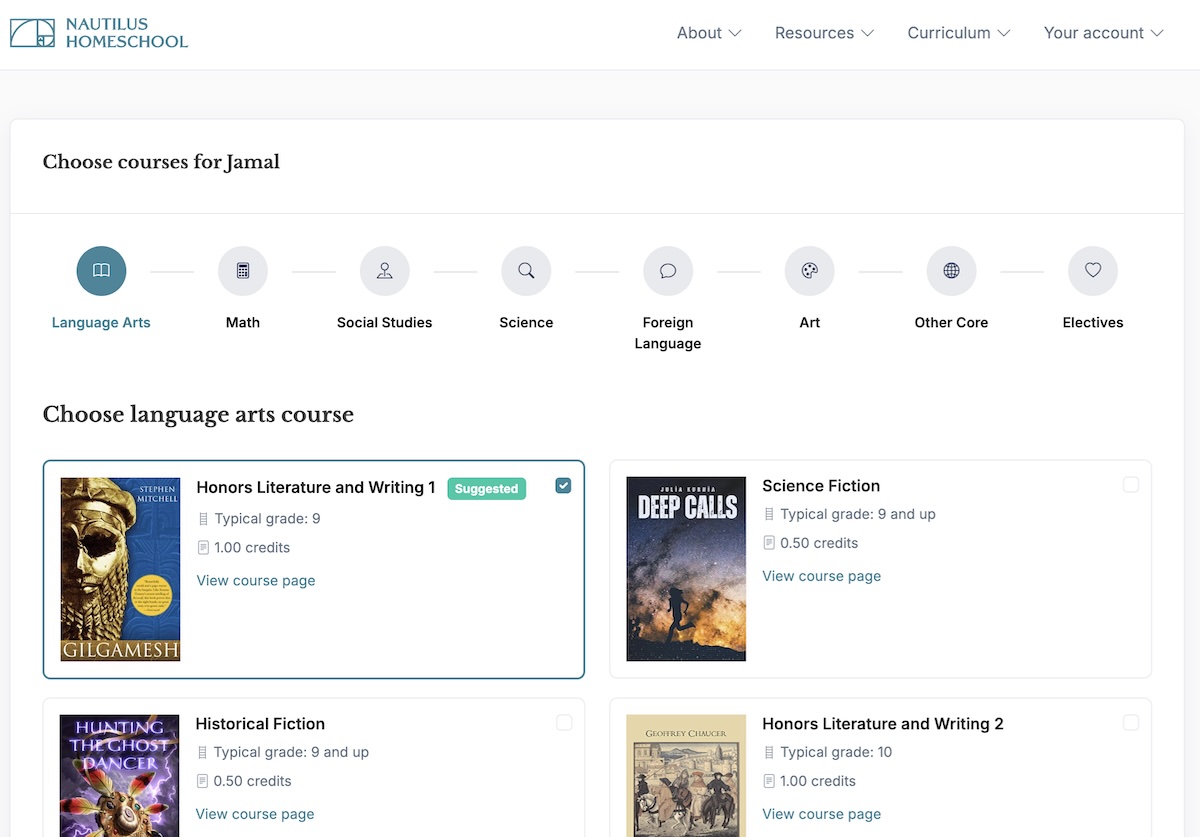
Task: Check the Science Fiction course checkbox
Action: coord(1130,485)
